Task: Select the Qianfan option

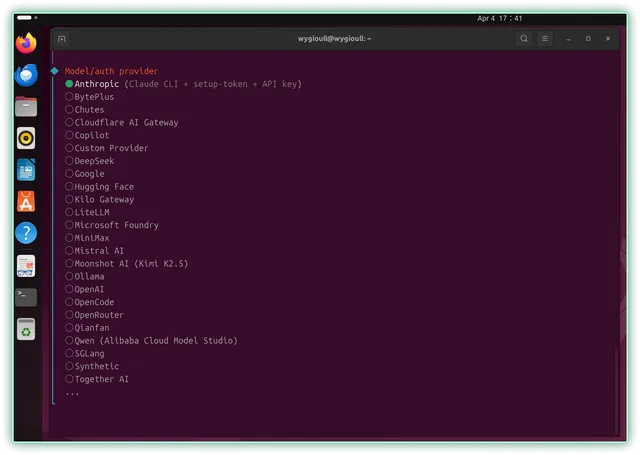Action: pyautogui.click(x=87, y=328)
